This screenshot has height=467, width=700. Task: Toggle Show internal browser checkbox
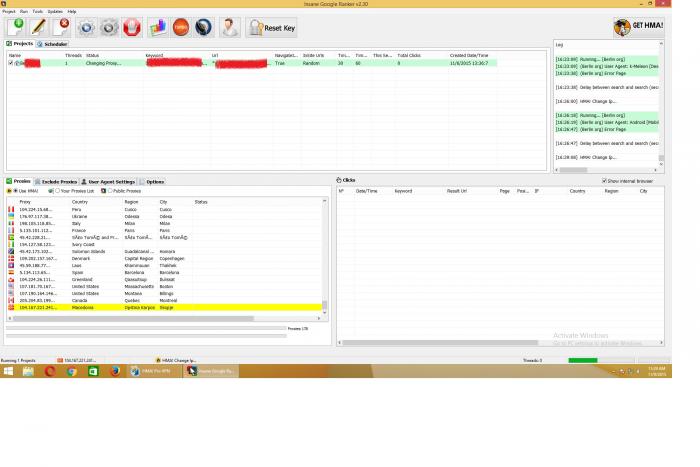604,181
